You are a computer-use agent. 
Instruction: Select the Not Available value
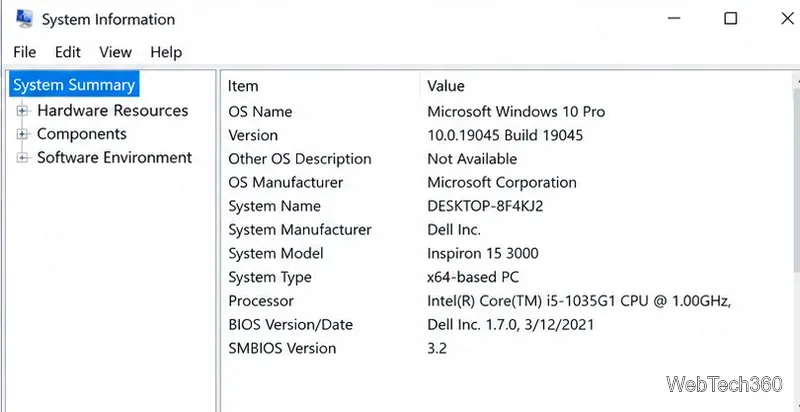(x=472, y=159)
